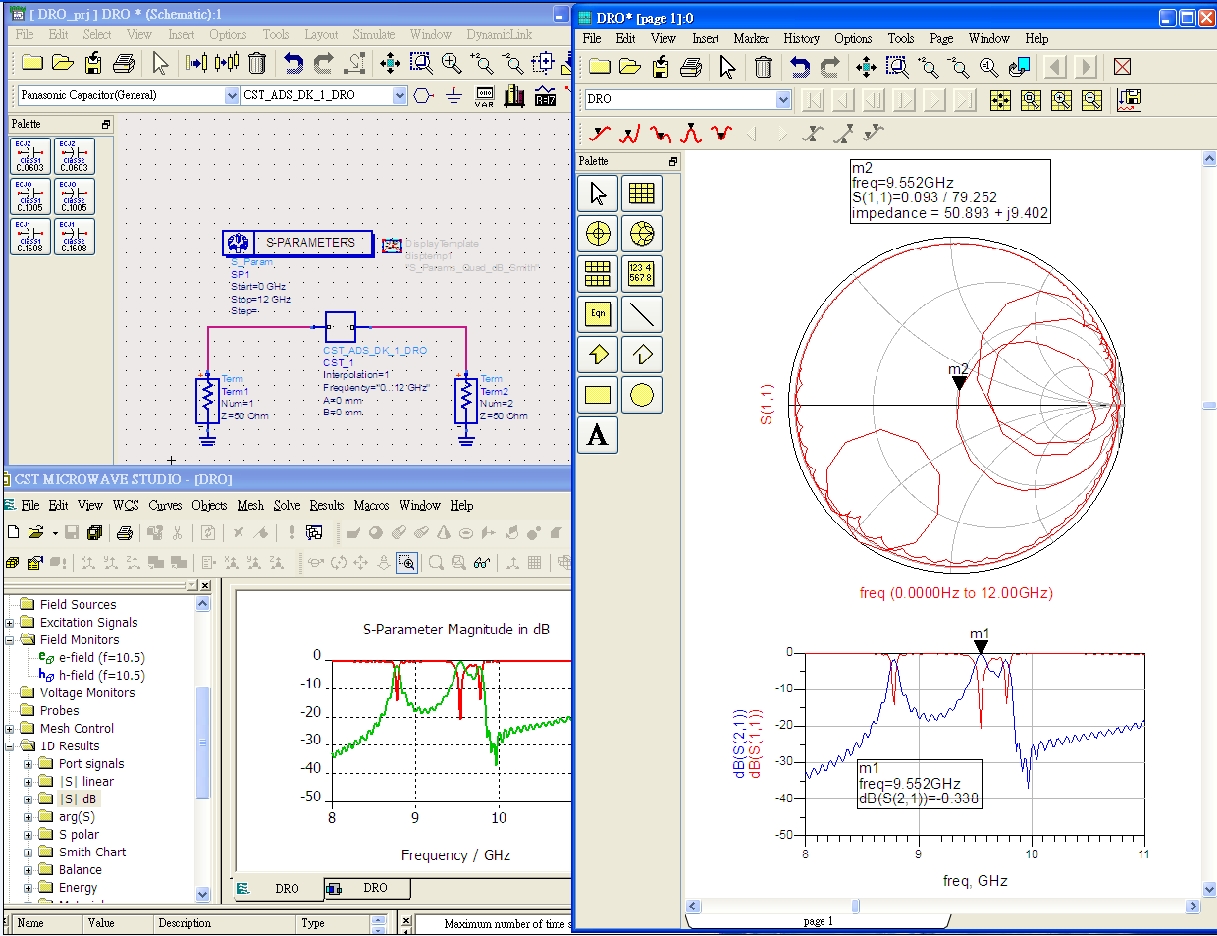Choose the List (numeric table) tool in the display palette
This screenshot has width=1217, height=936.
coord(642,274)
